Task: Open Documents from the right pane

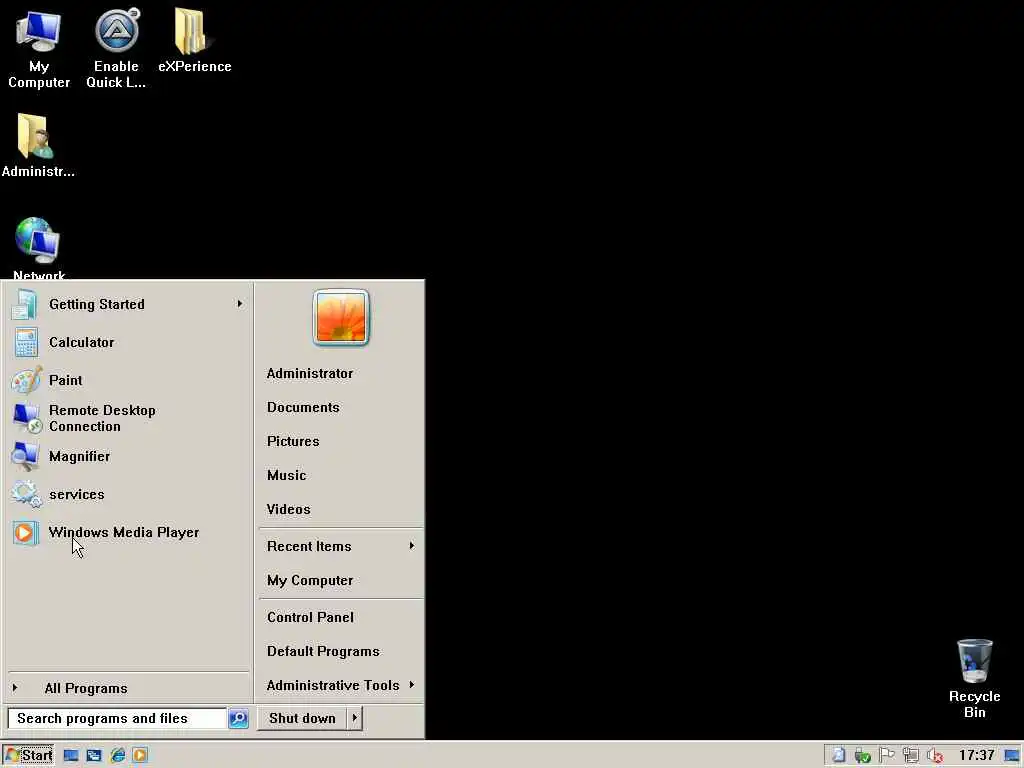Action: [303, 408]
